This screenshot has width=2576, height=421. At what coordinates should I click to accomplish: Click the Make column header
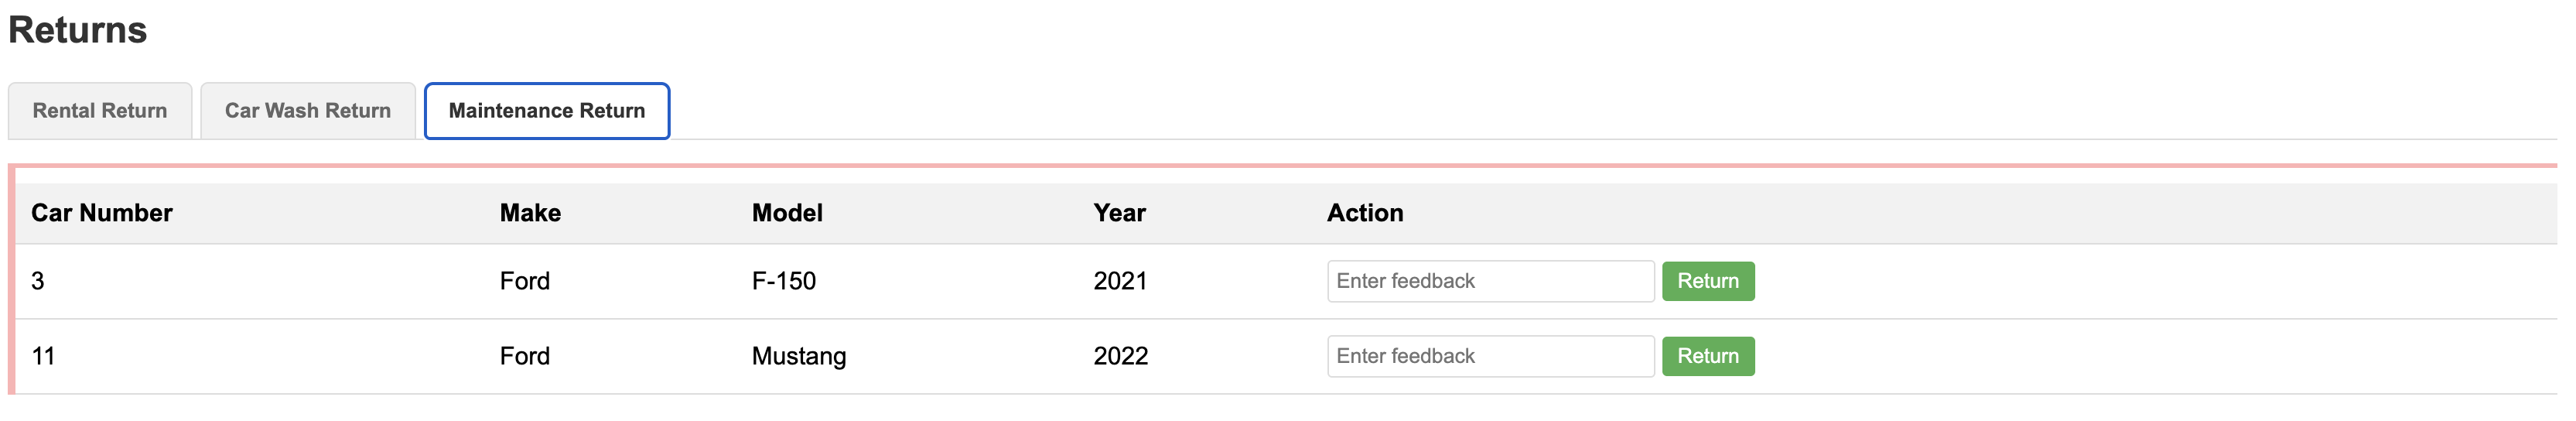tap(530, 213)
